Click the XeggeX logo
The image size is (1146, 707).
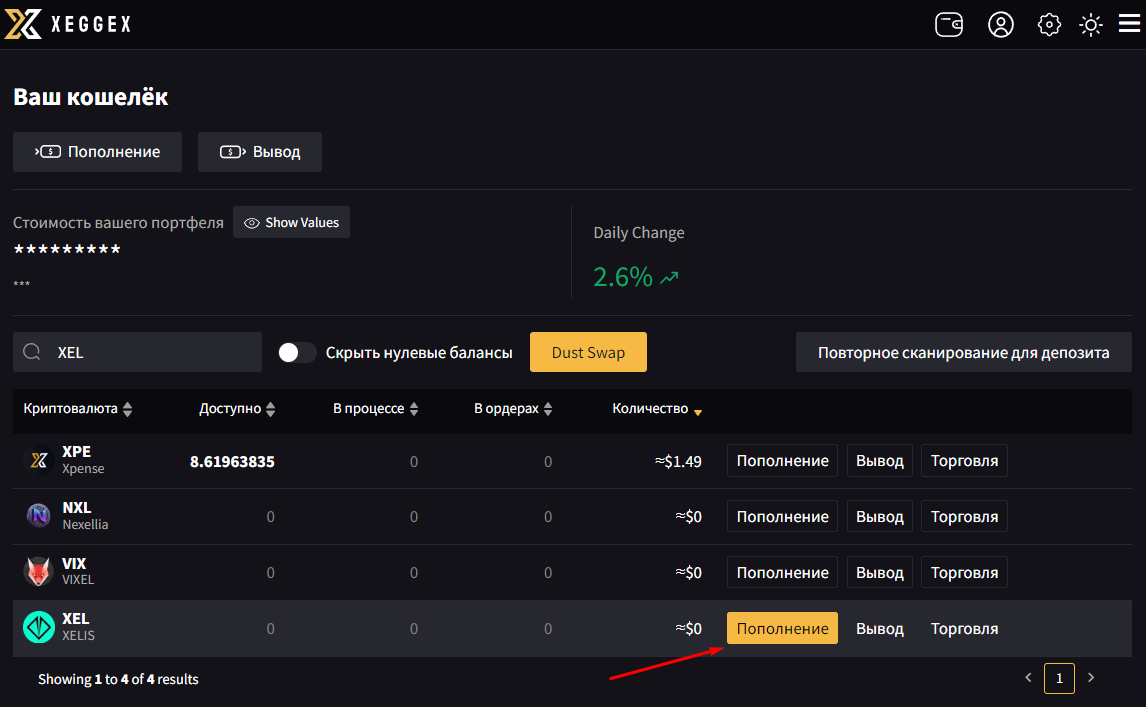tap(68, 24)
